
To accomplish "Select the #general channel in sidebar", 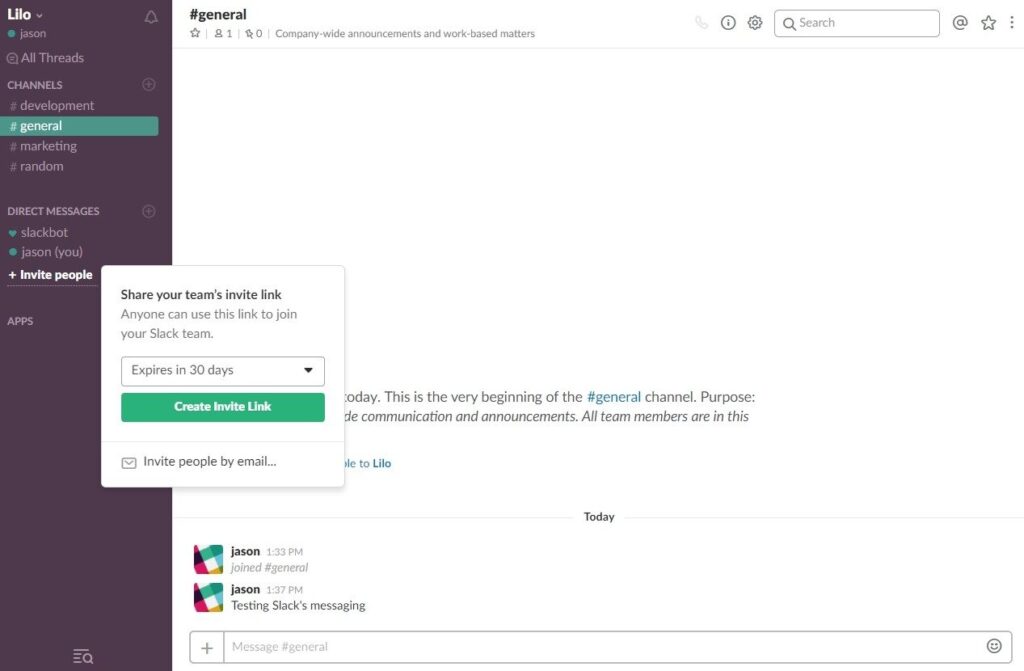I will pos(79,126).
